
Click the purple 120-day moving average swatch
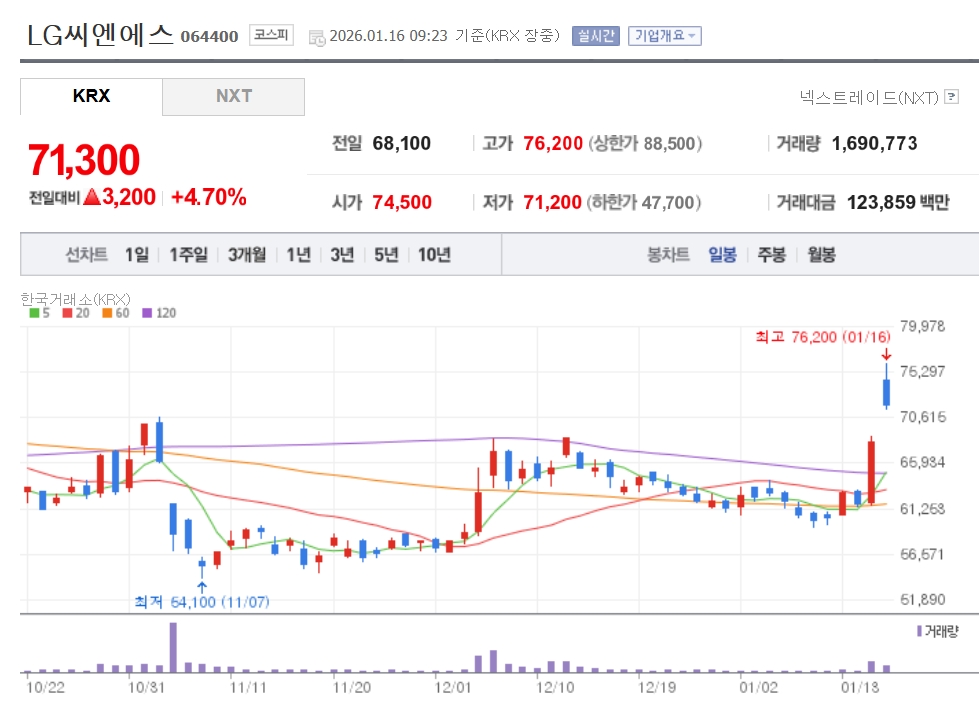click(x=147, y=313)
